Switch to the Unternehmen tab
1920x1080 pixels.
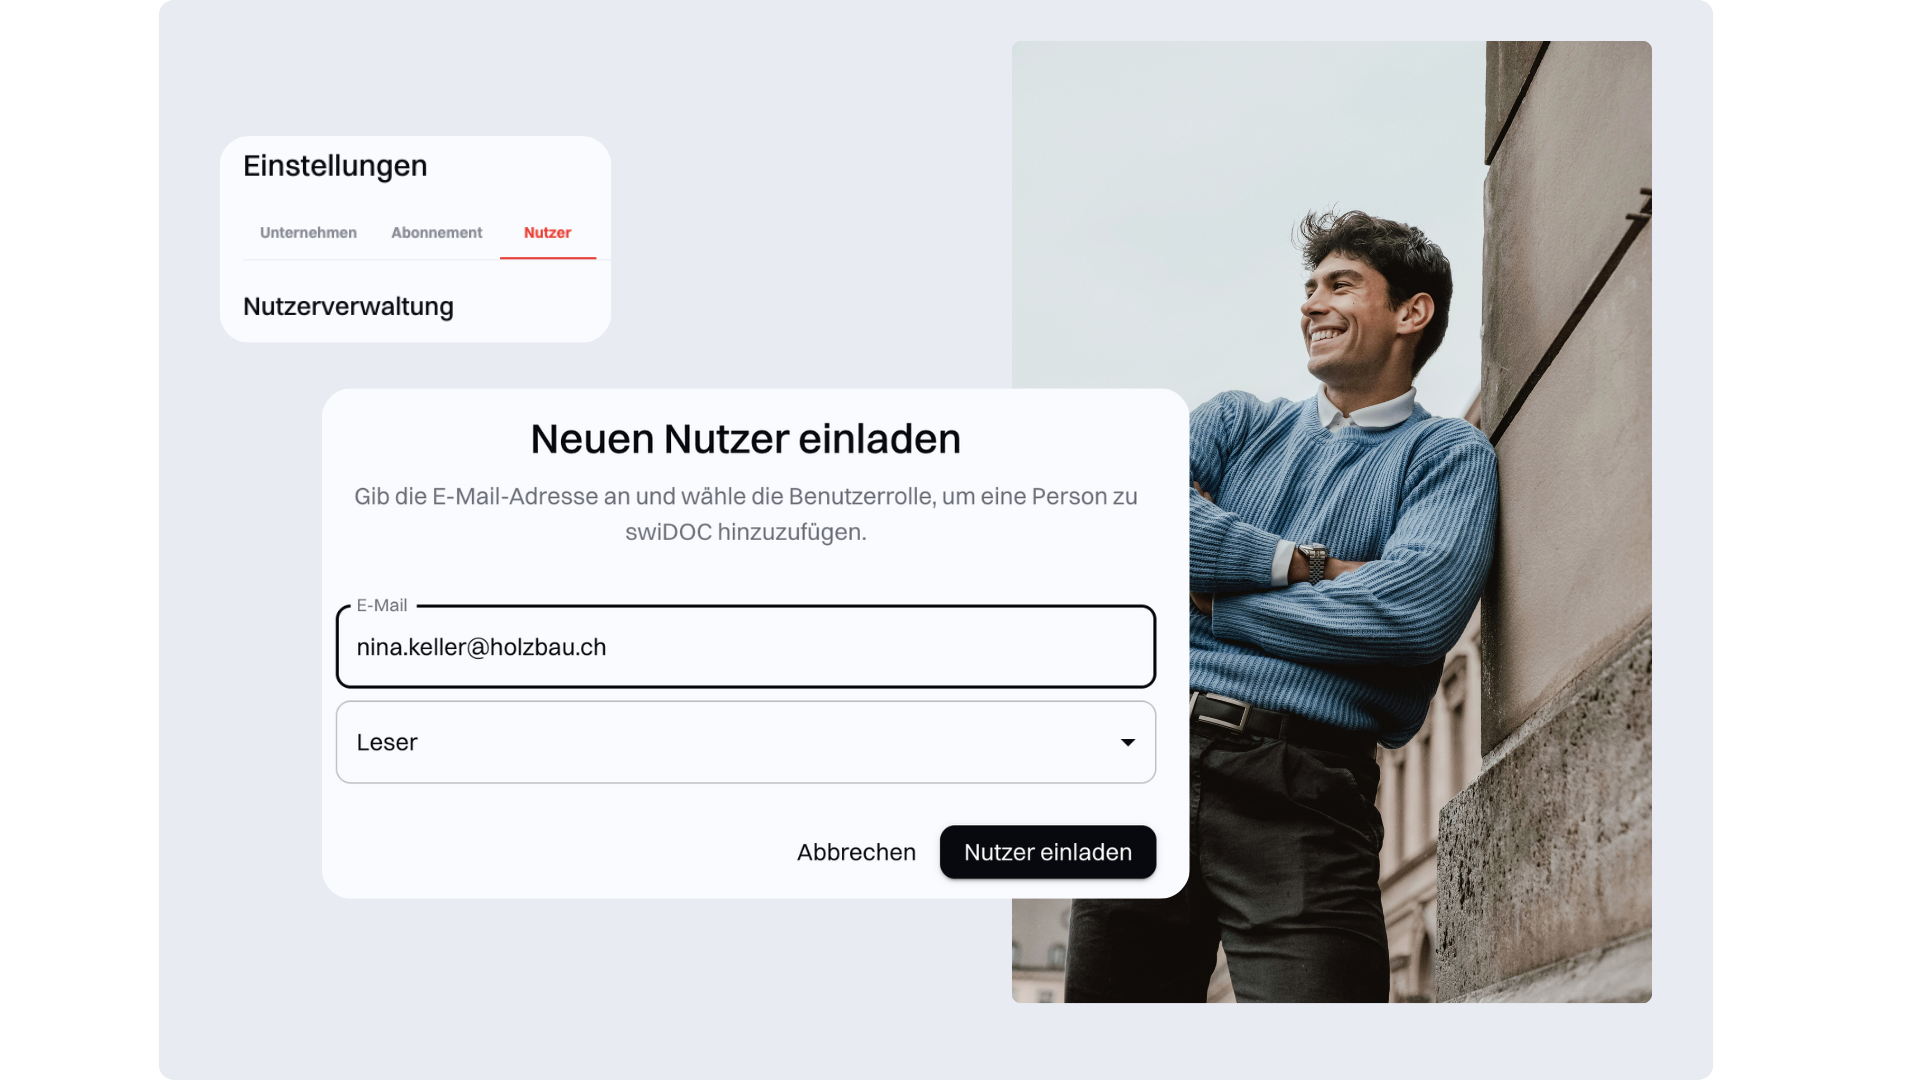(308, 232)
